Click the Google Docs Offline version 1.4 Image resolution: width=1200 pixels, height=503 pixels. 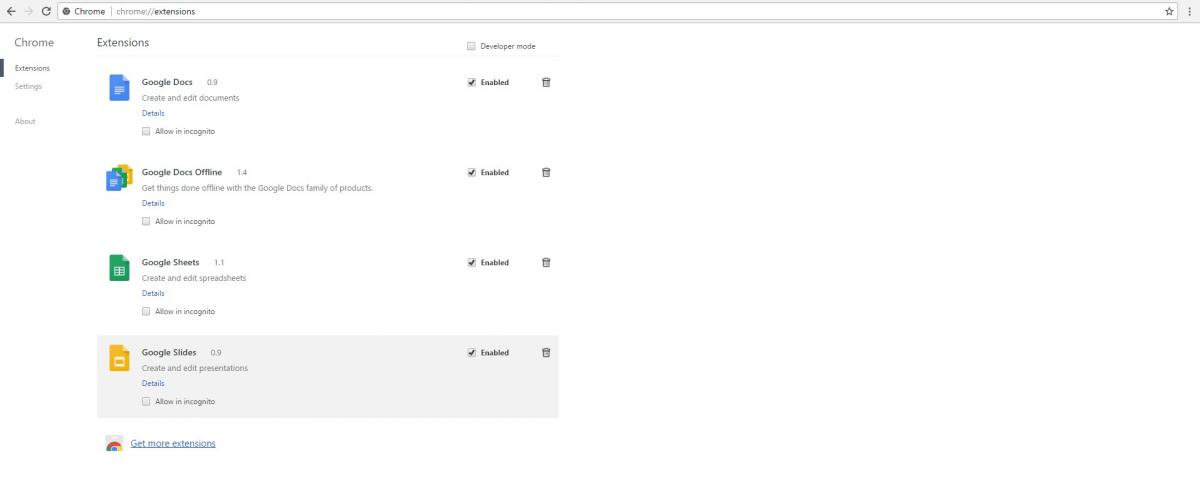(x=242, y=172)
